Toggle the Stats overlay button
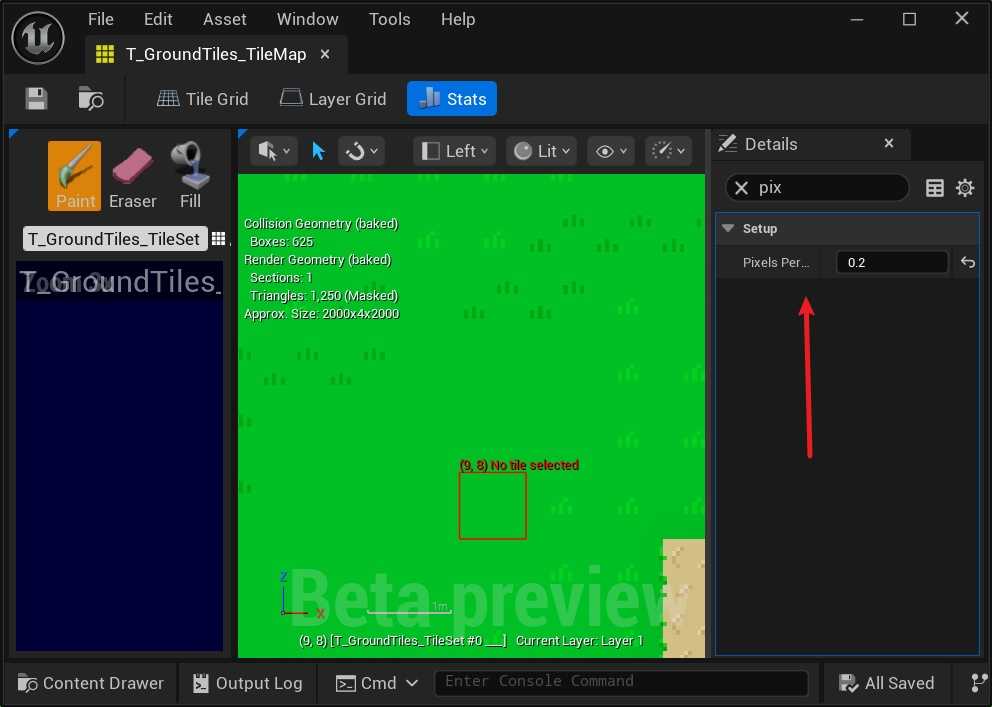This screenshot has width=992, height=707. pyautogui.click(x=452, y=98)
